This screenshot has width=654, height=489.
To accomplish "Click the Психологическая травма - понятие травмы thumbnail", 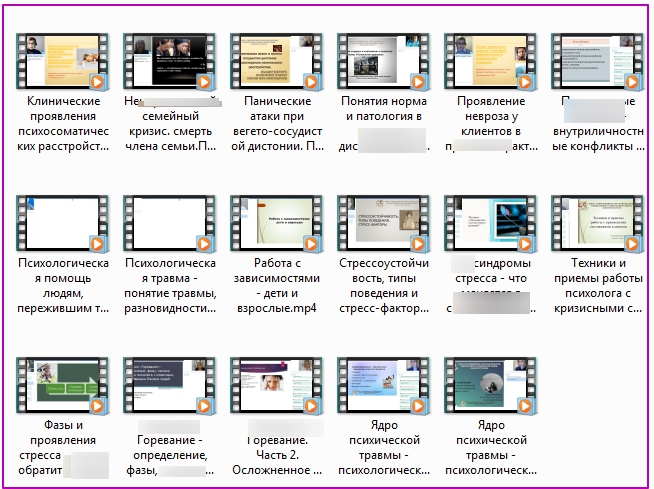I will coord(168,224).
